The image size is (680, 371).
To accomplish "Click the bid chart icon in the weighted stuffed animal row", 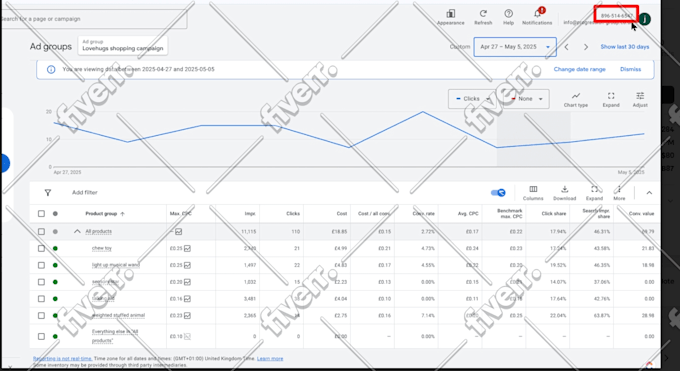I will tap(187, 315).
